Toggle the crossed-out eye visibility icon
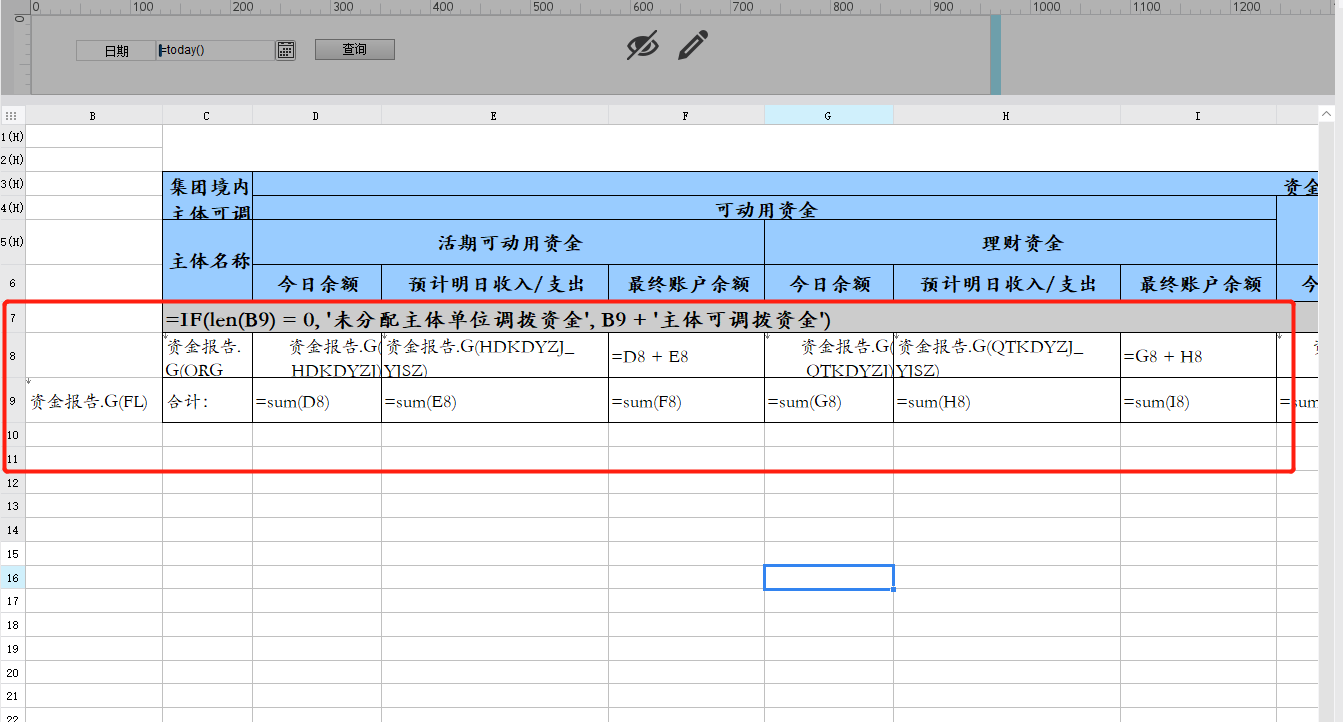 point(643,45)
